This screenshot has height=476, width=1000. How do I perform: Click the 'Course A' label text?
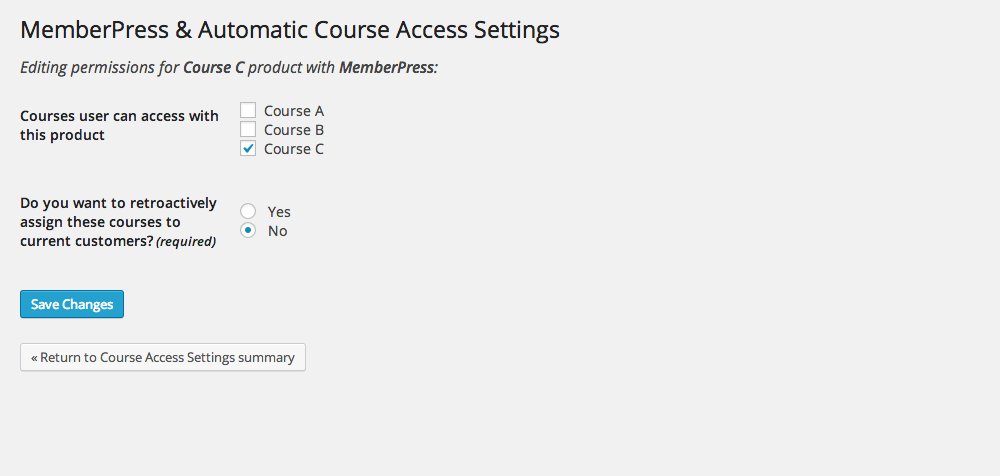(x=294, y=111)
